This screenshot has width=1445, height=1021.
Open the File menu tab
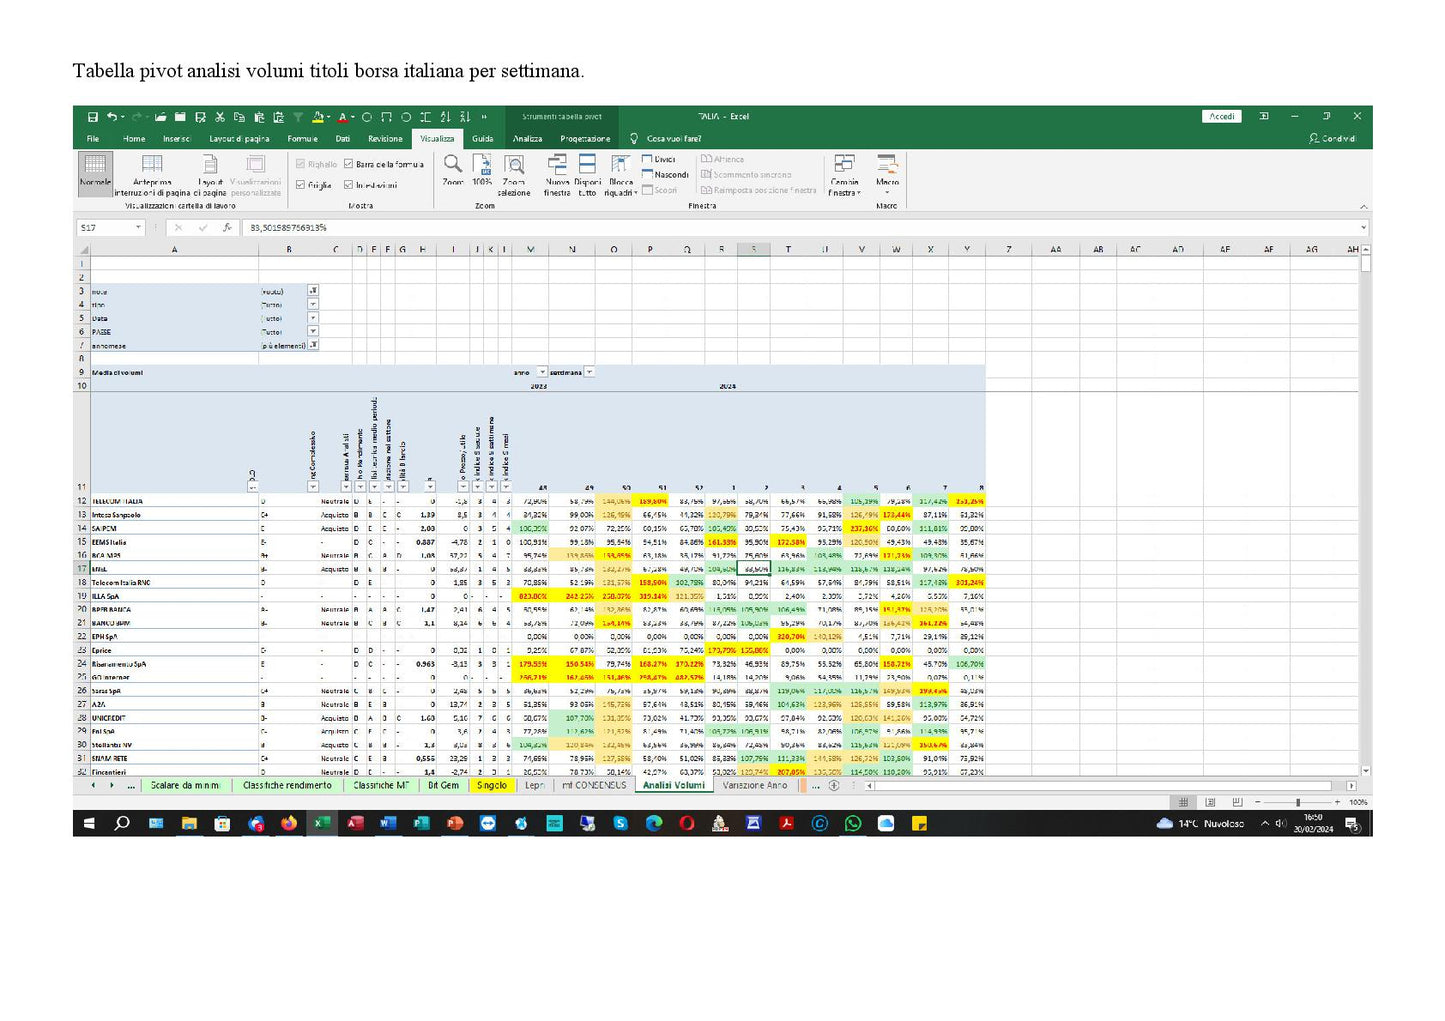93,139
